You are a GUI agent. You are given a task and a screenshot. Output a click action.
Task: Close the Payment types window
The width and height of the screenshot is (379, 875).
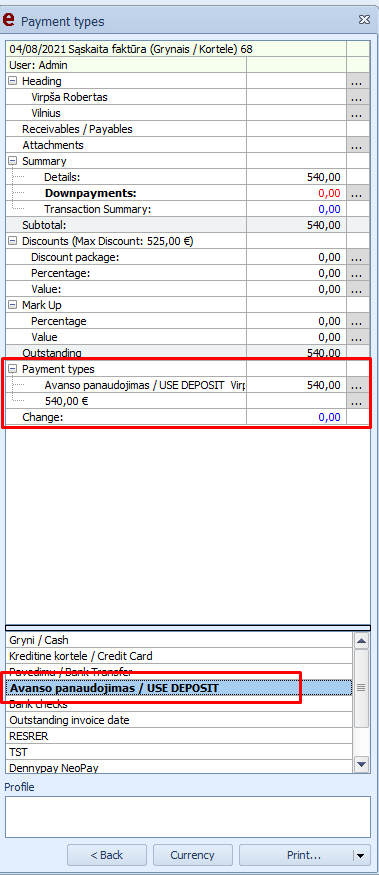[x=364, y=20]
